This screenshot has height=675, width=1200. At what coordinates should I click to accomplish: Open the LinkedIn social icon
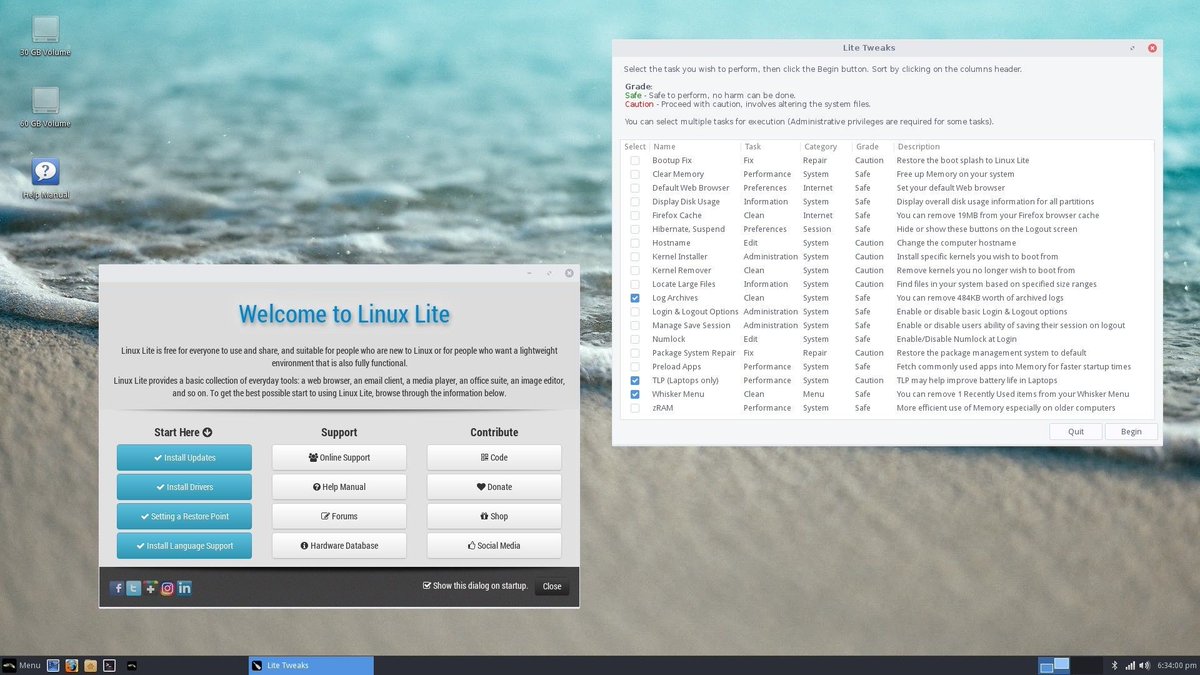tap(184, 588)
